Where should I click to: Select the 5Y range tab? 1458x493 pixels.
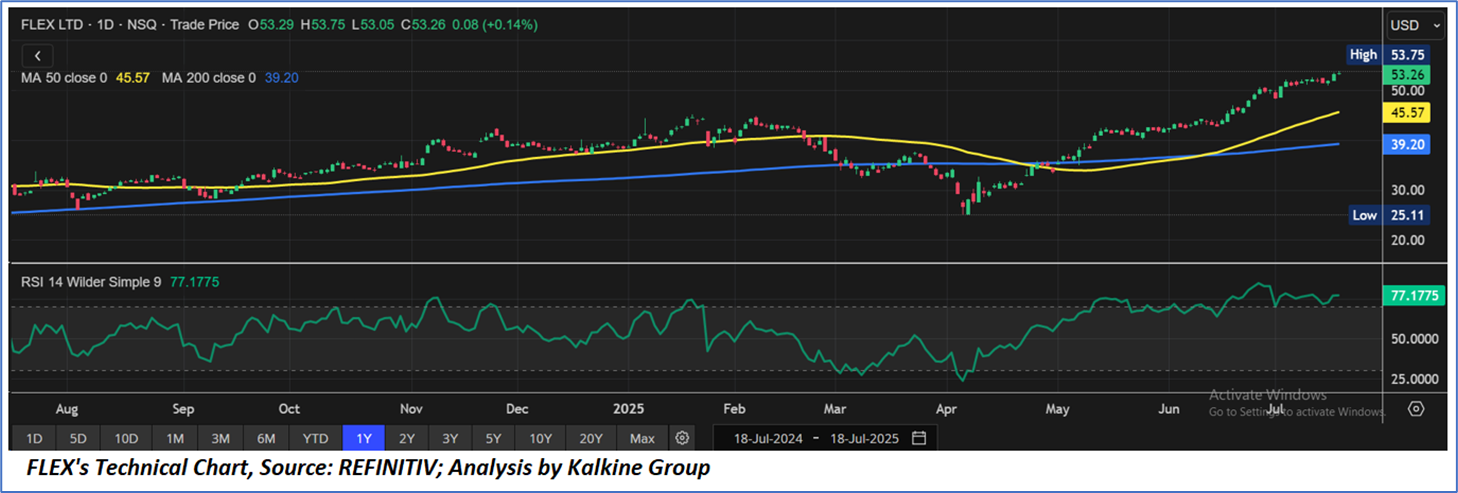tap(495, 438)
